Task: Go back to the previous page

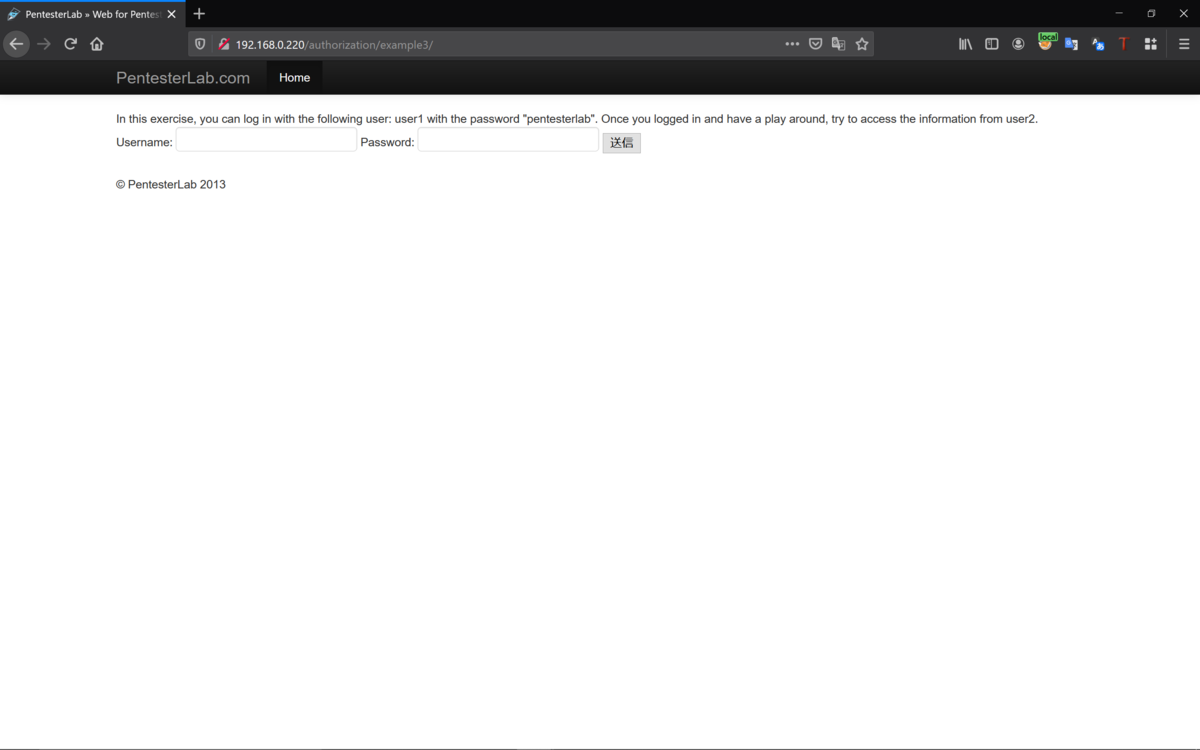Action: click(x=16, y=44)
